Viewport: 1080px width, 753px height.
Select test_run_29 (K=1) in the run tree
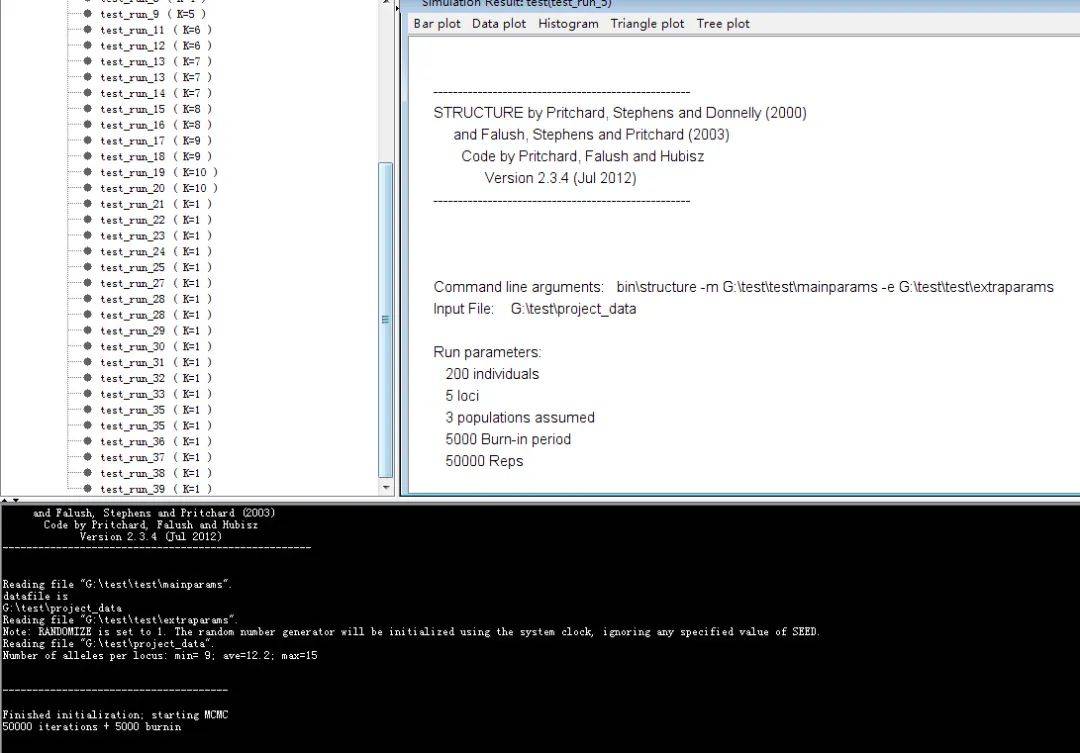point(156,331)
